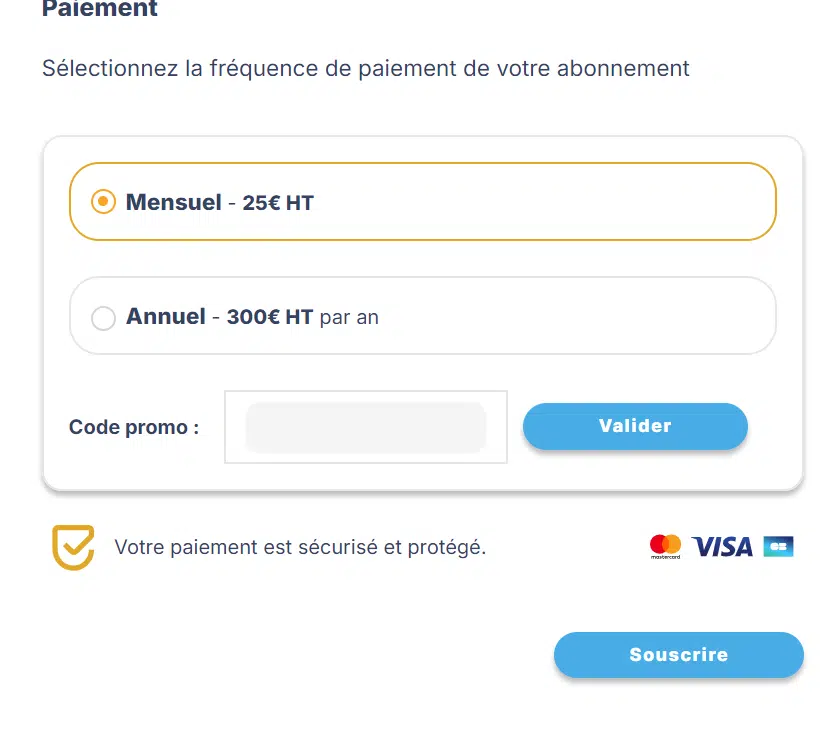Click the gold security shield checkmark icon
Image resolution: width=832 pixels, height=731 pixels.
[x=73, y=547]
